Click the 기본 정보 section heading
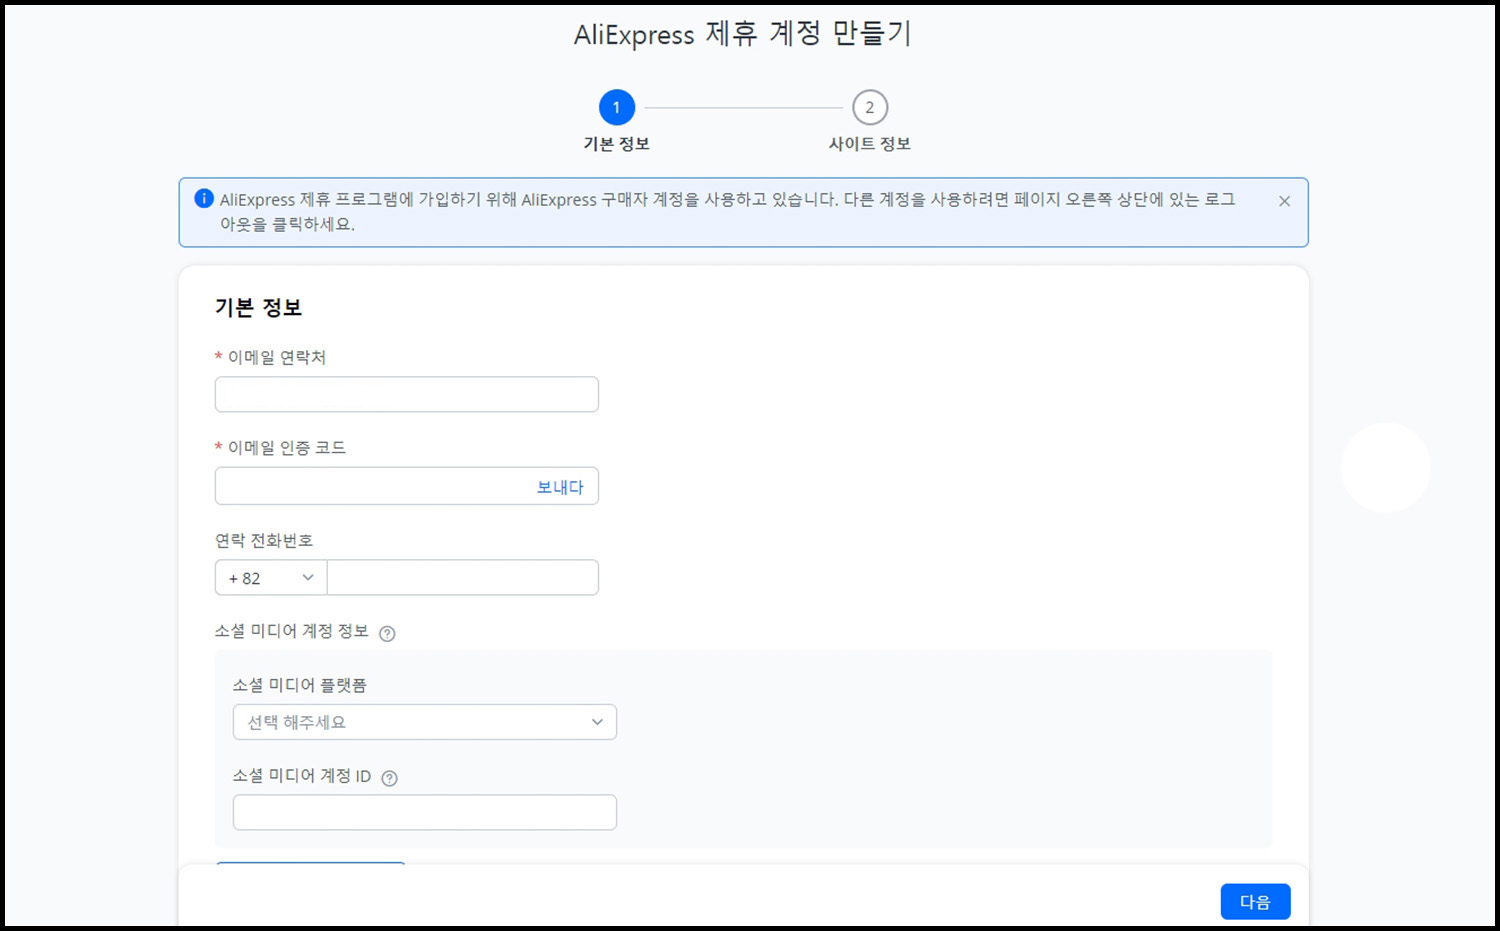 (x=258, y=308)
